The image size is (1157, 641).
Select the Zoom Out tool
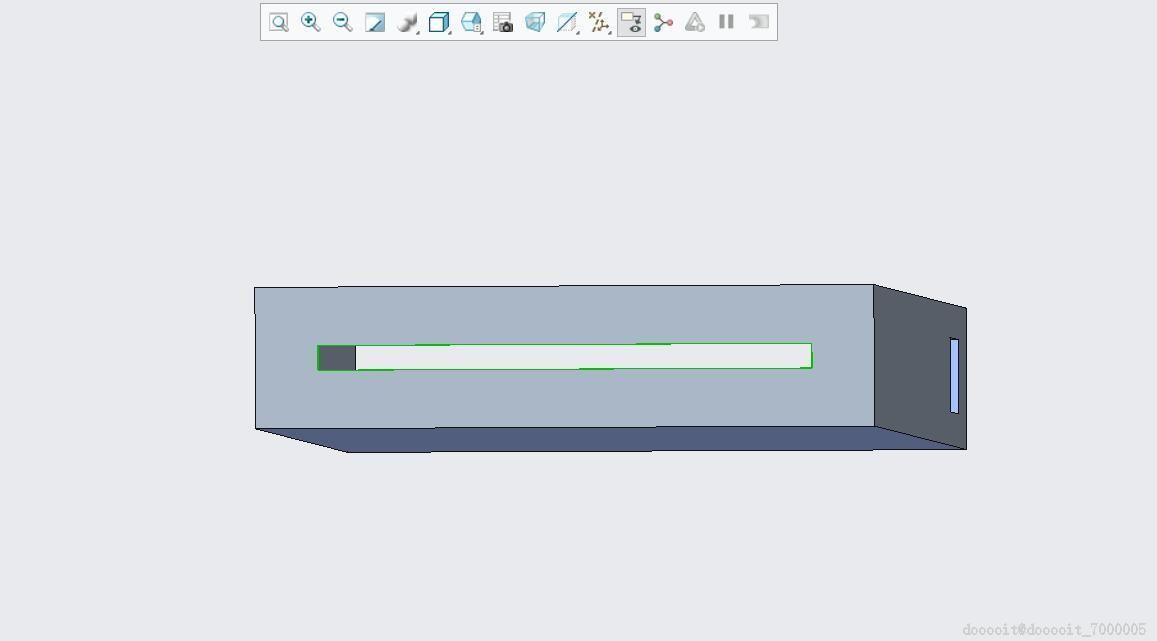tap(342, 22)
